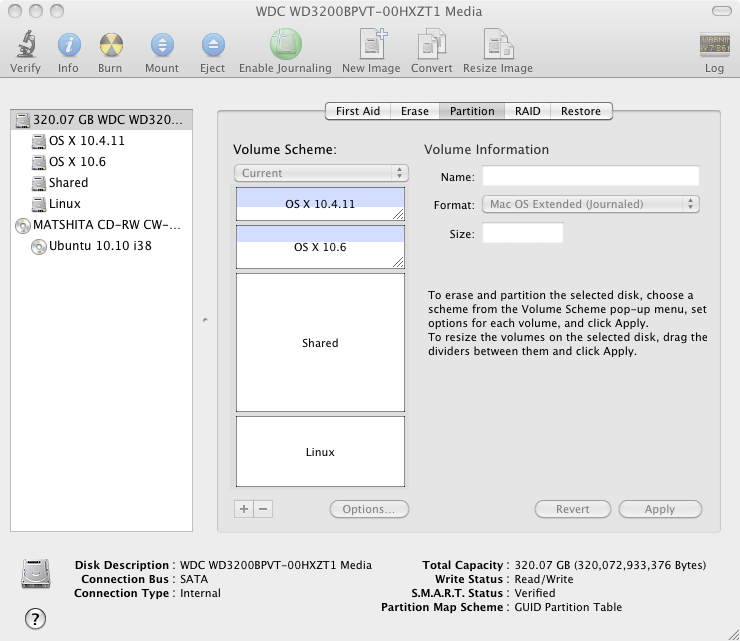The width and height of the screenshot is (740, 641).
Task: Click the add partition plus button
Action: click(x=244, y=509)
